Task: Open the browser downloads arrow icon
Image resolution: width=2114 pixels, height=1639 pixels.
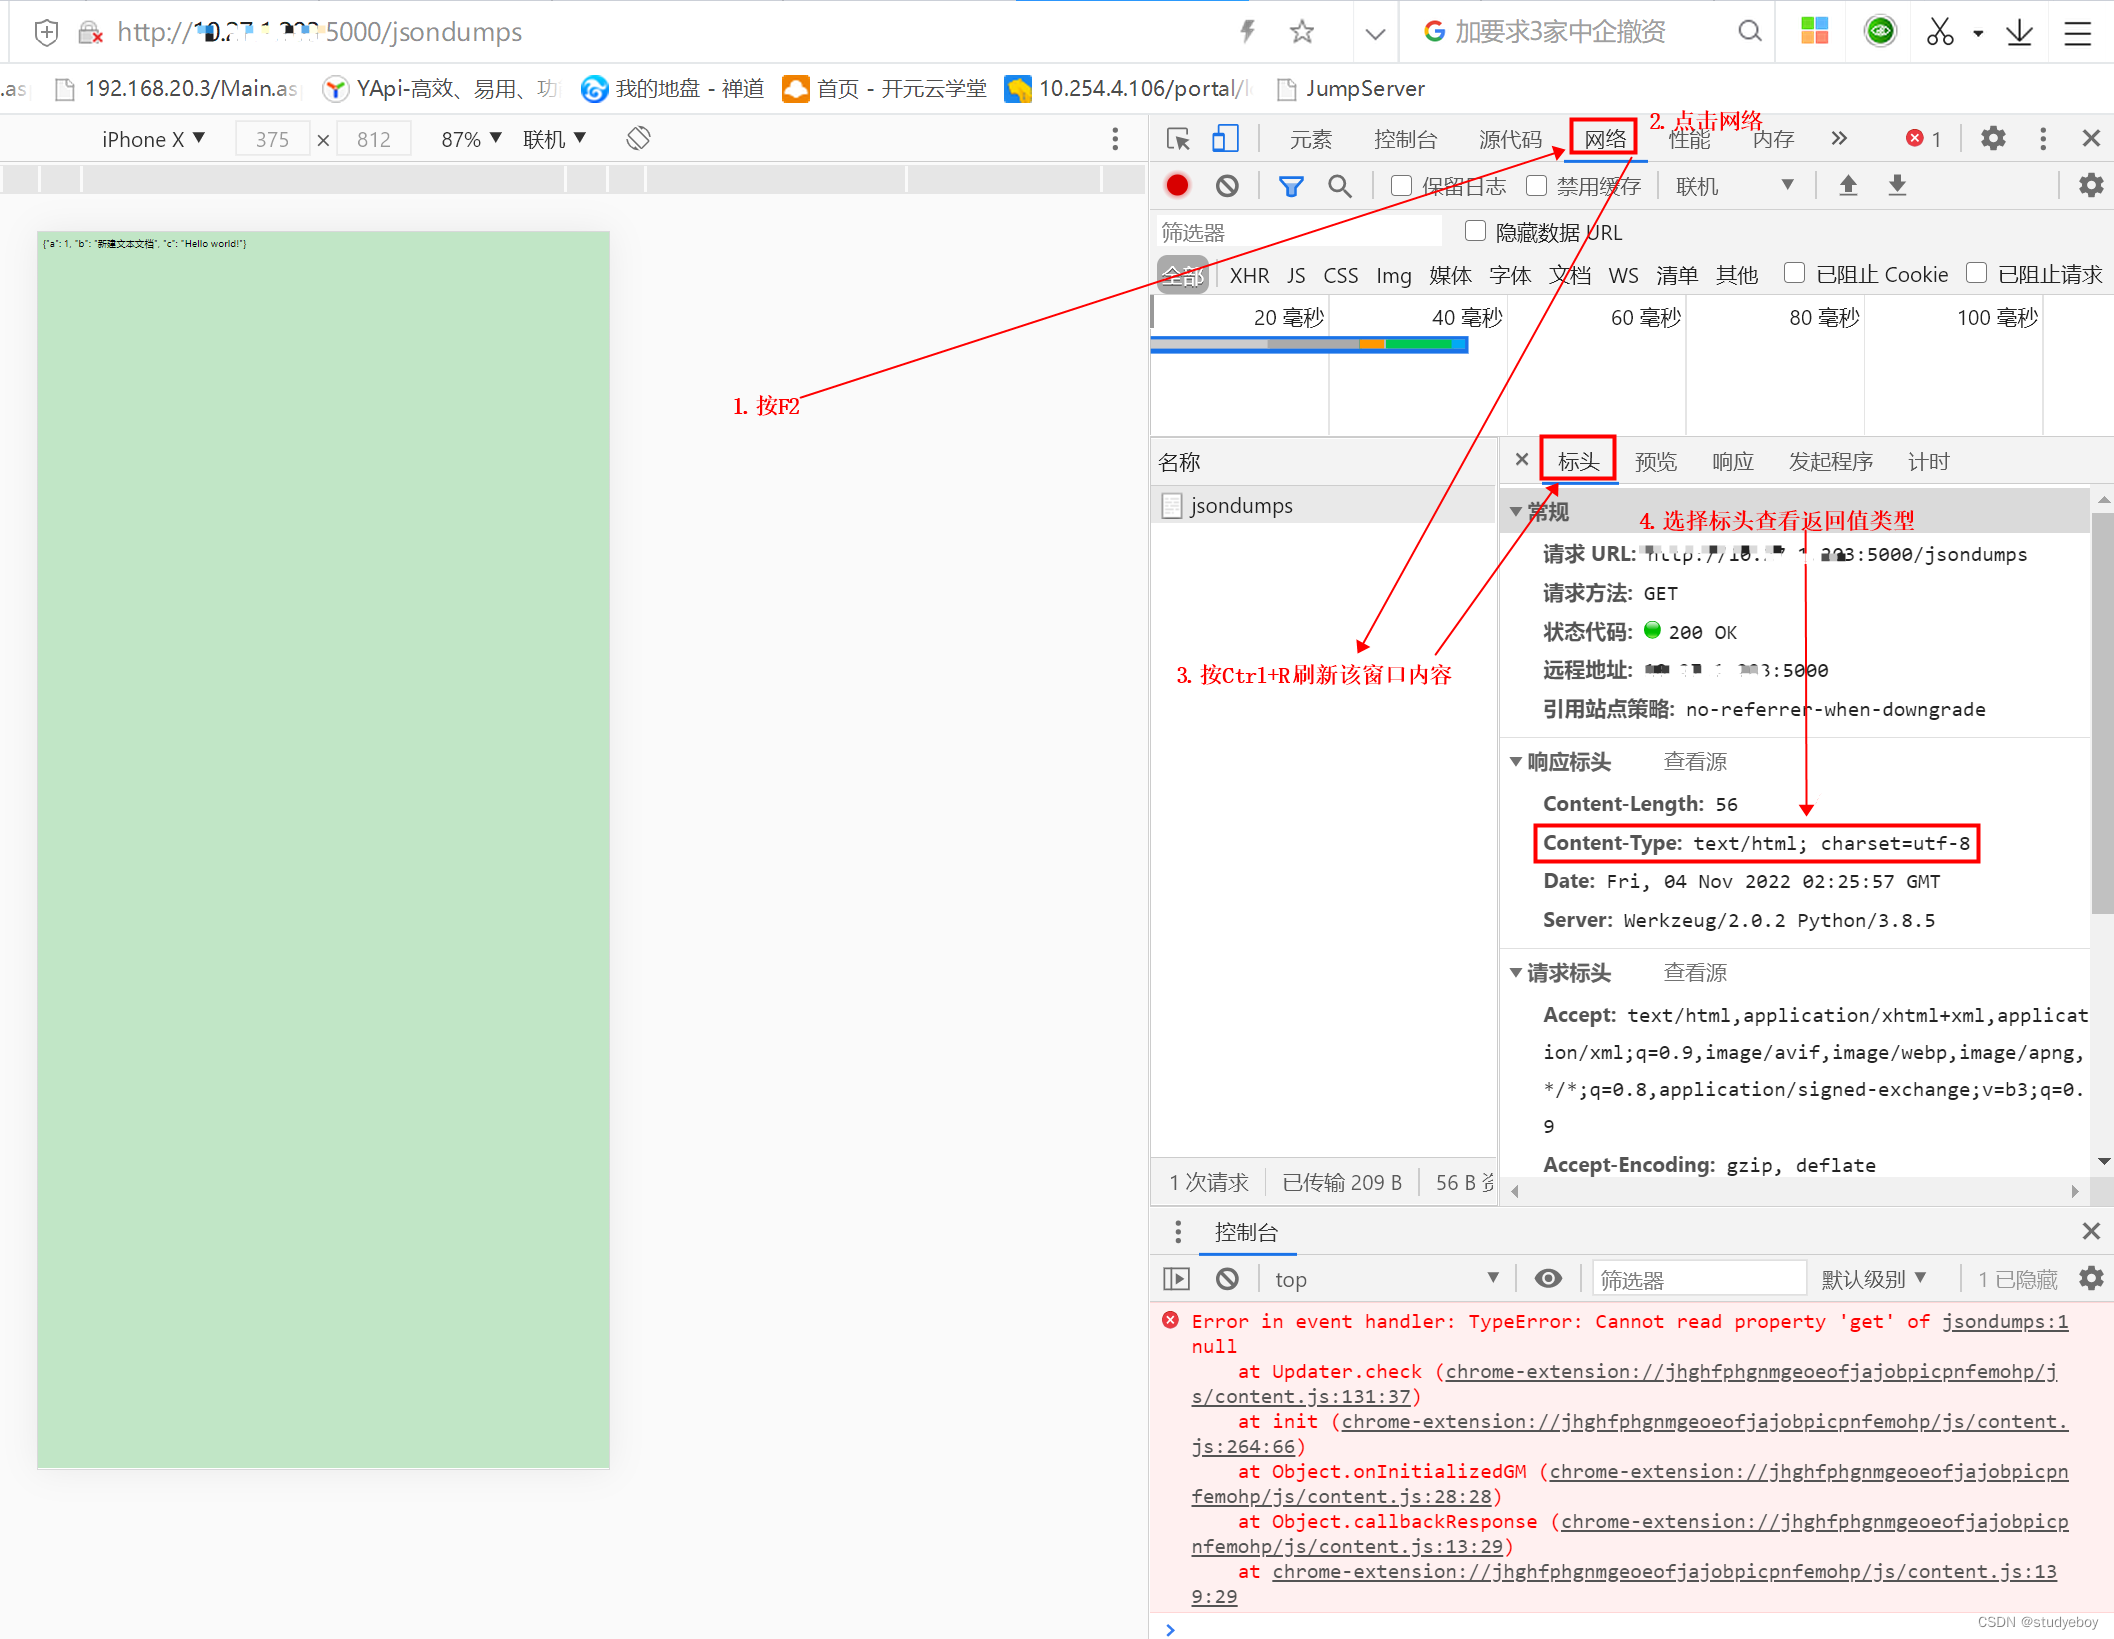Action: (2019, 32)
